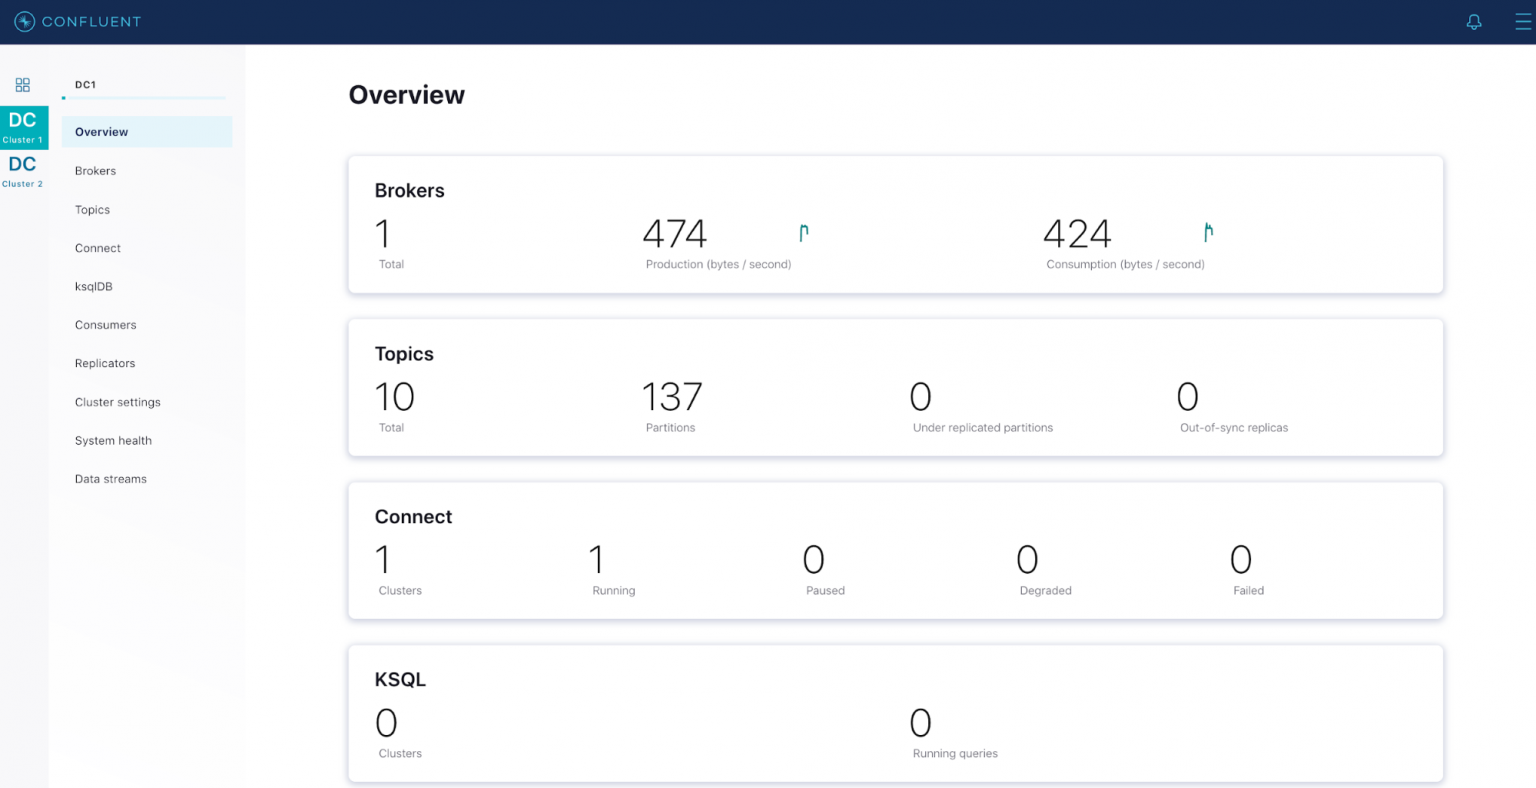Navigate to ksqlDB

pyautogui.click(x=93, y=286)
